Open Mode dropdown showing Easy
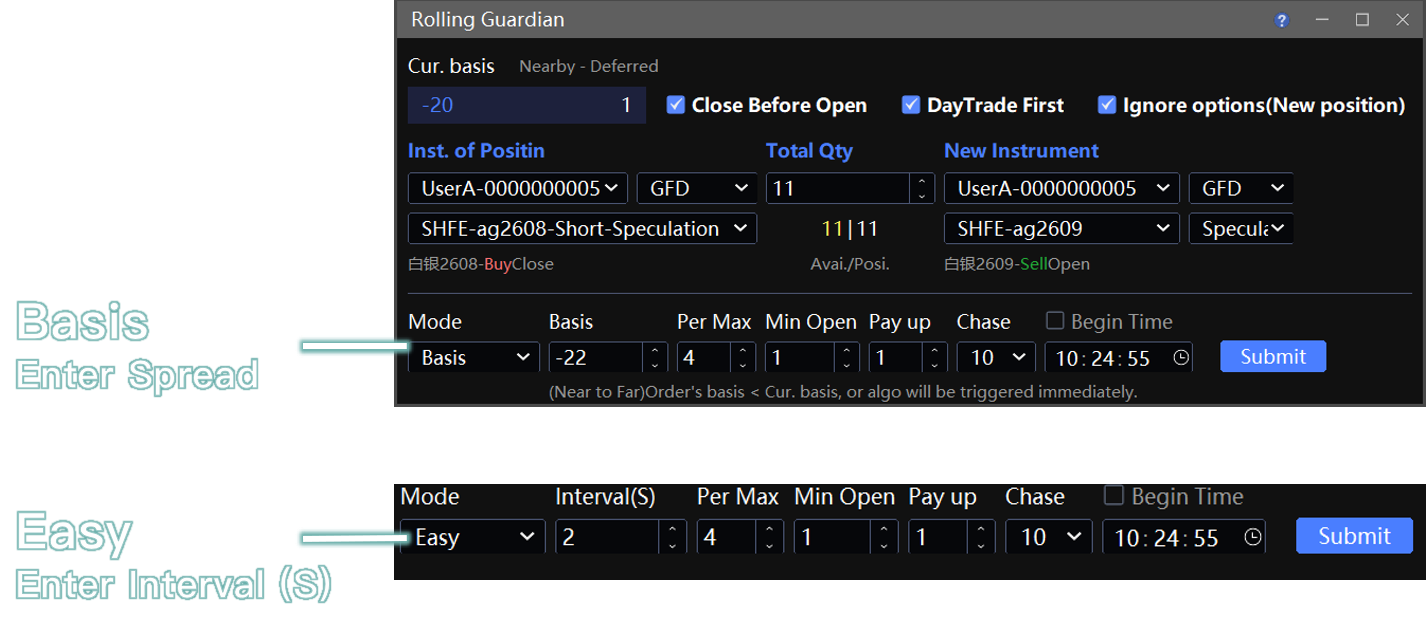The image size is (1426, 617). click(473, 537)
